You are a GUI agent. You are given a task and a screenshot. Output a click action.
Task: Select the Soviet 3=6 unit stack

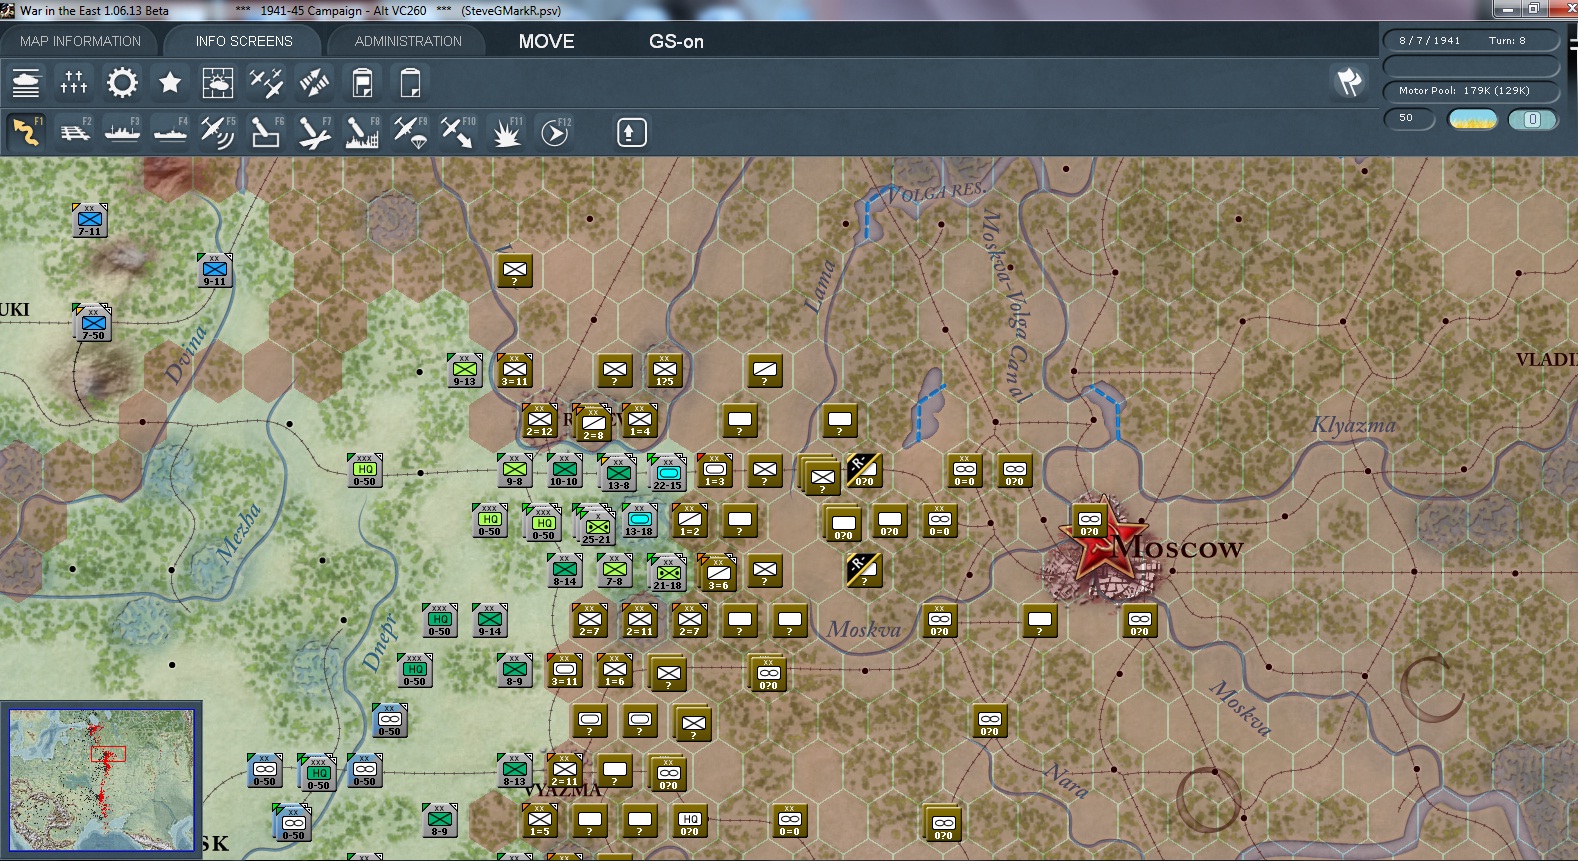coord(718,573)
